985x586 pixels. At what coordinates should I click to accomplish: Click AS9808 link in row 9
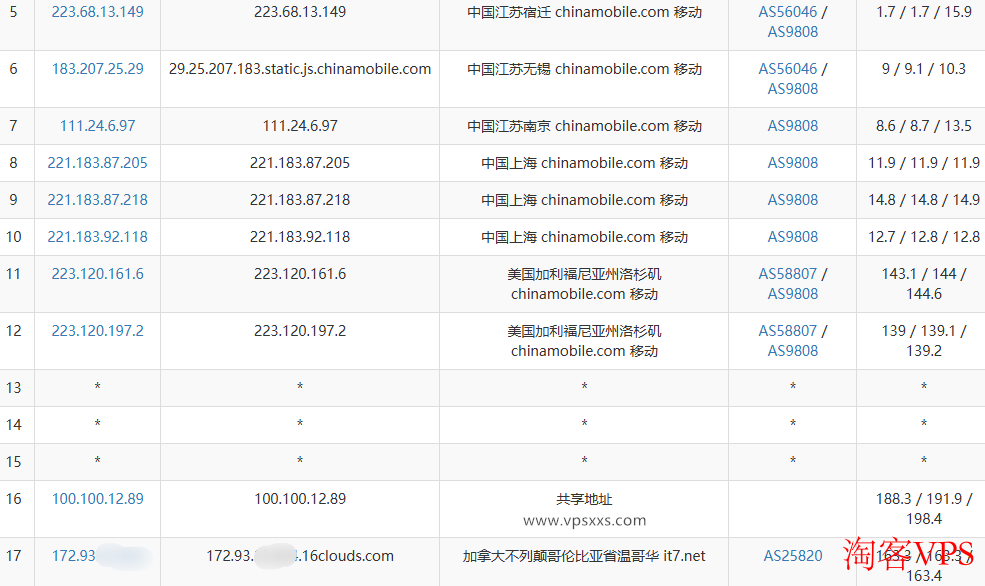793,200
